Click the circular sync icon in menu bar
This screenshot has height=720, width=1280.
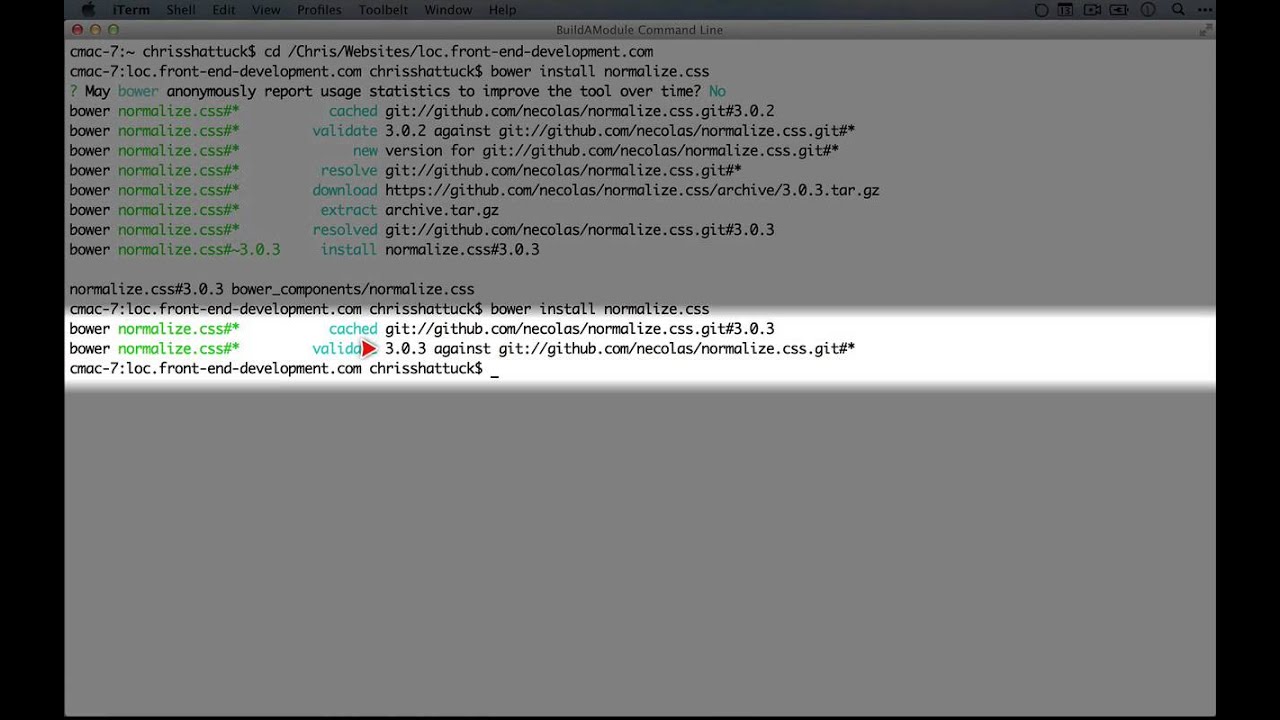coord(1041,10)
